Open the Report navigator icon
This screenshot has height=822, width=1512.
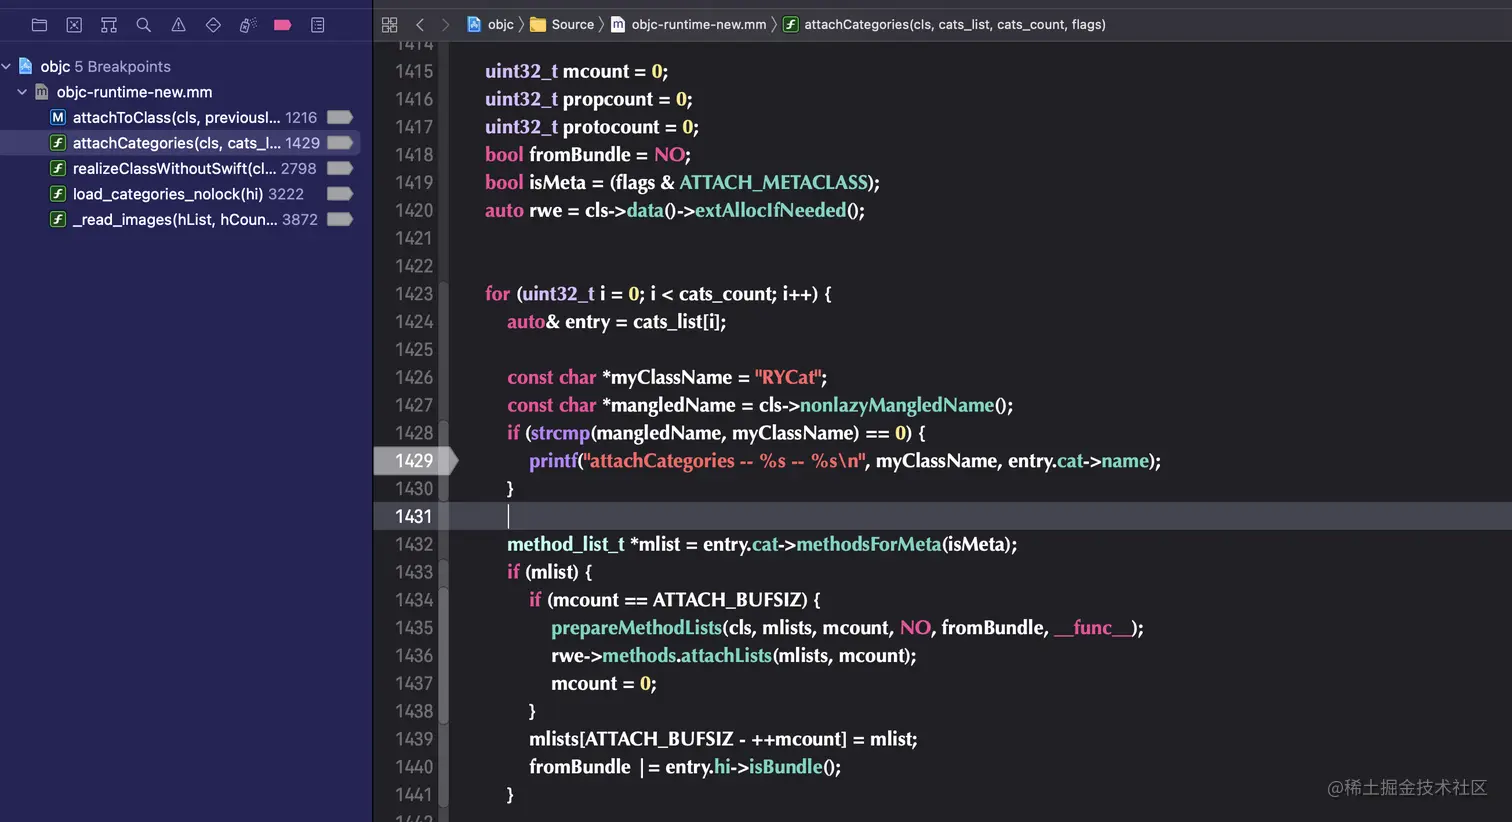[318, 25]
